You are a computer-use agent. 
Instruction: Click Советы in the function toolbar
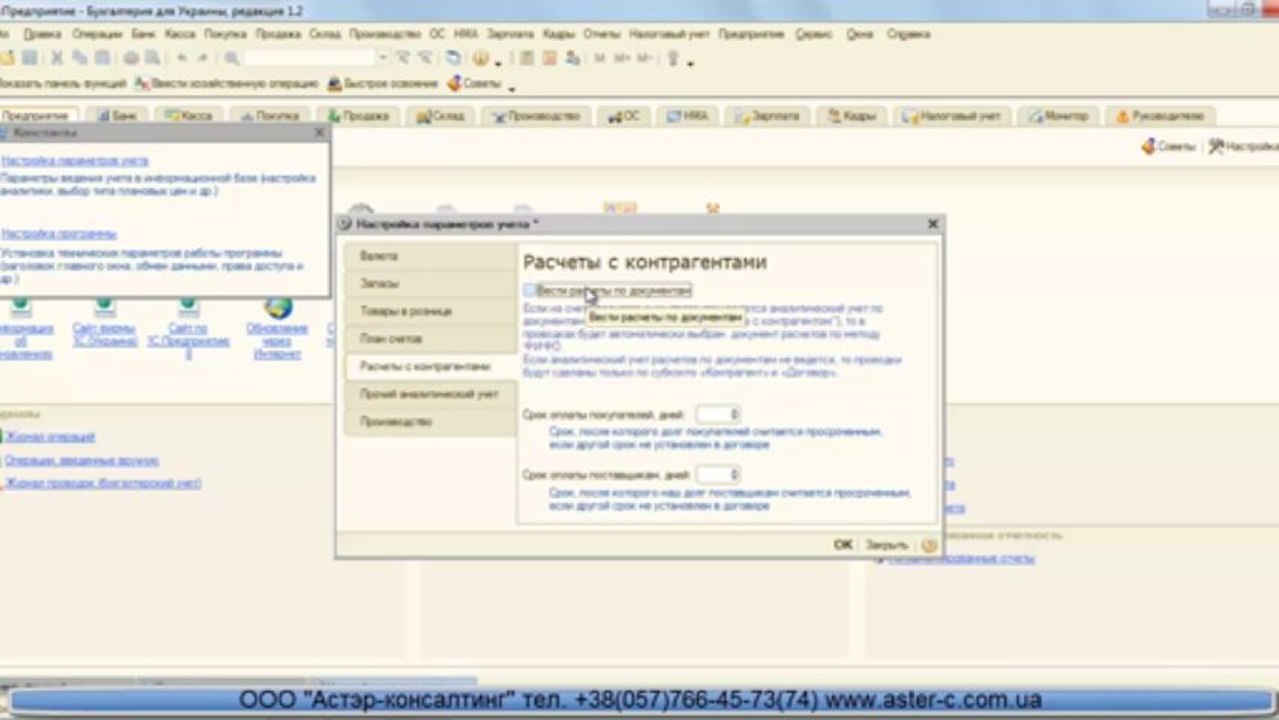pos(475,84)
